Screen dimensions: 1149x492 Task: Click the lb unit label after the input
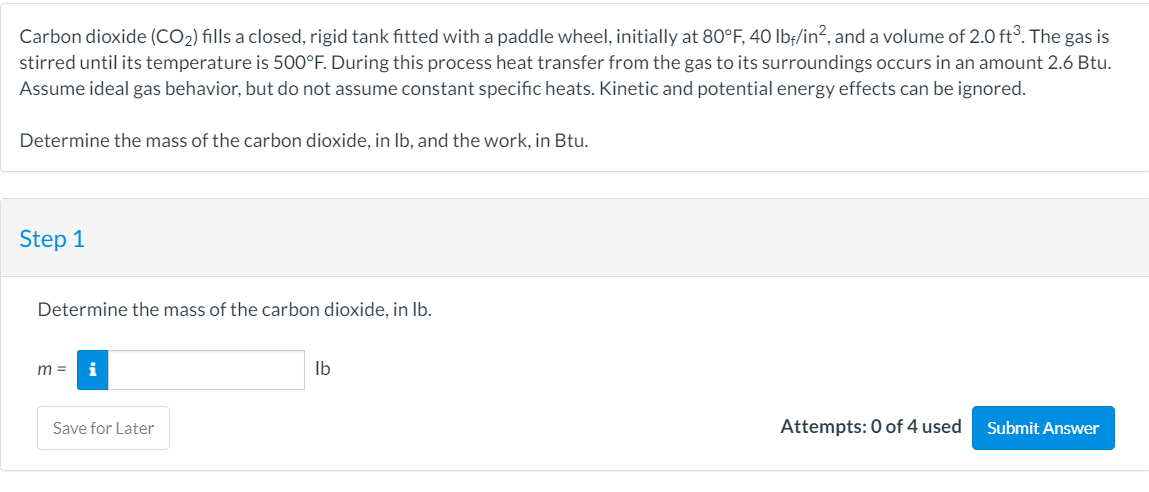(x=322, y=369)
